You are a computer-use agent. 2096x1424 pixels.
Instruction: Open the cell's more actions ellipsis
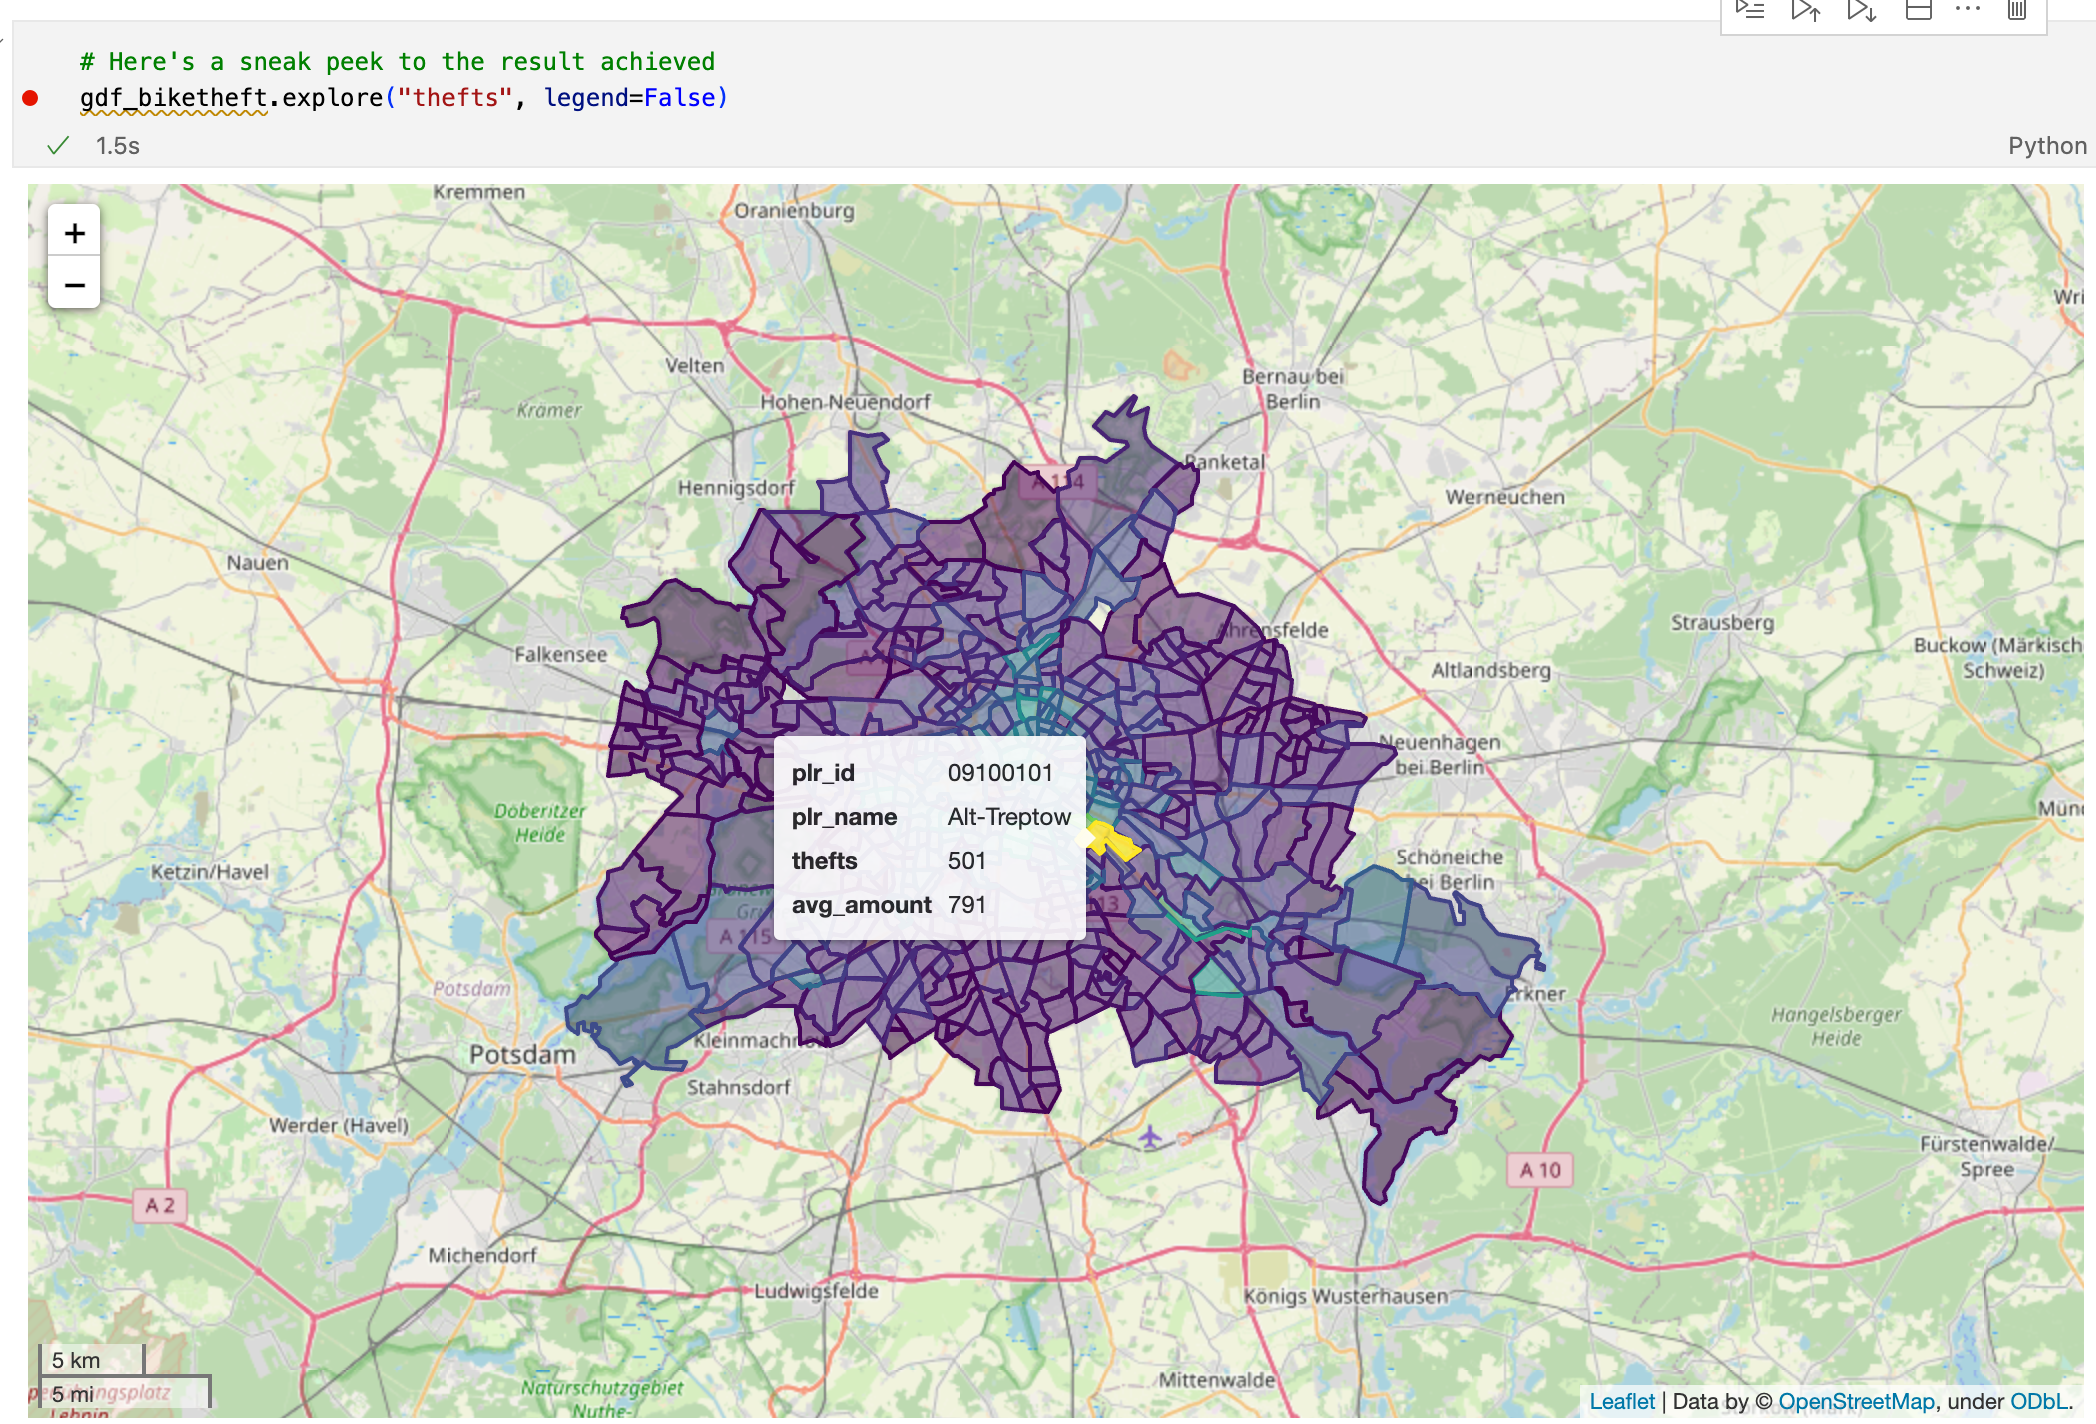click(x=1967, y=8)
